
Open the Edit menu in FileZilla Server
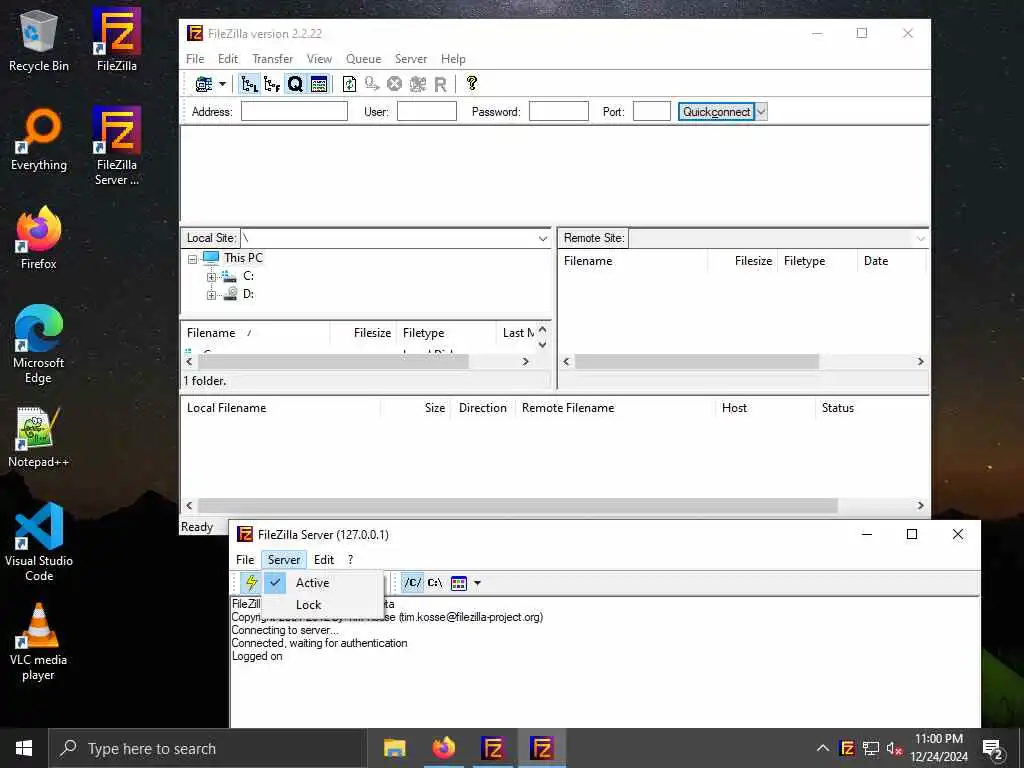[x=324, y=560]
